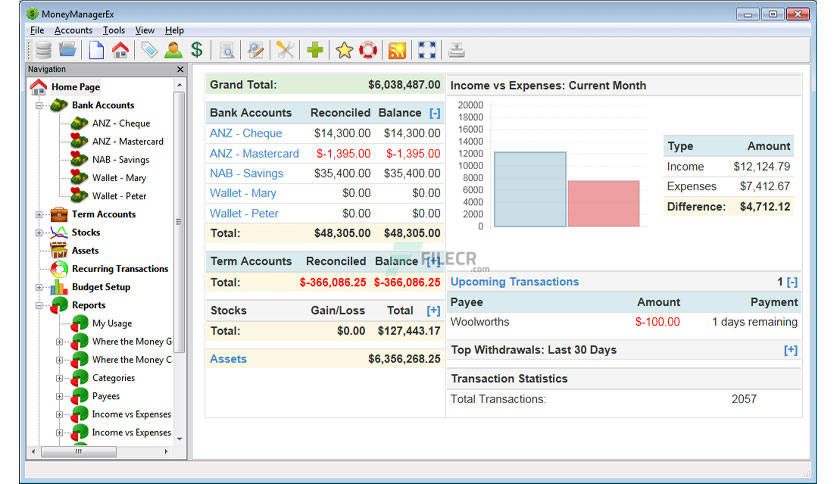Select NAB - Savings in Navigation tree
Image resolution: width=836 pixels, height=484 pixels.
[120, 159]
